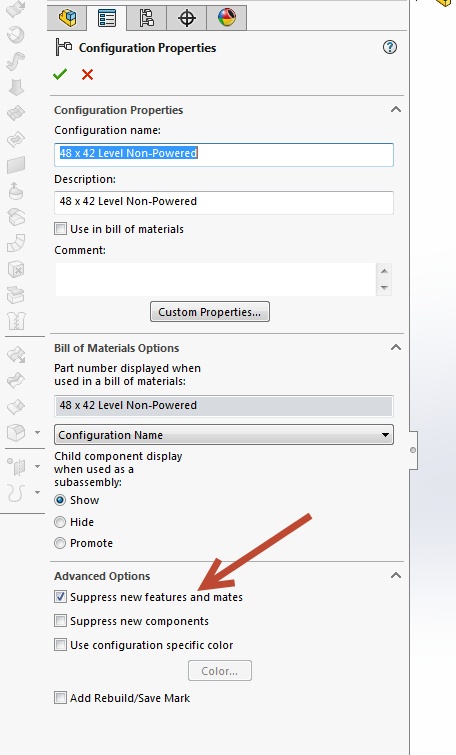Image resolution: width=456 pixels, height=755 pixels.
Task: Select the Fillet tool icon
Action: click(16, 432)
